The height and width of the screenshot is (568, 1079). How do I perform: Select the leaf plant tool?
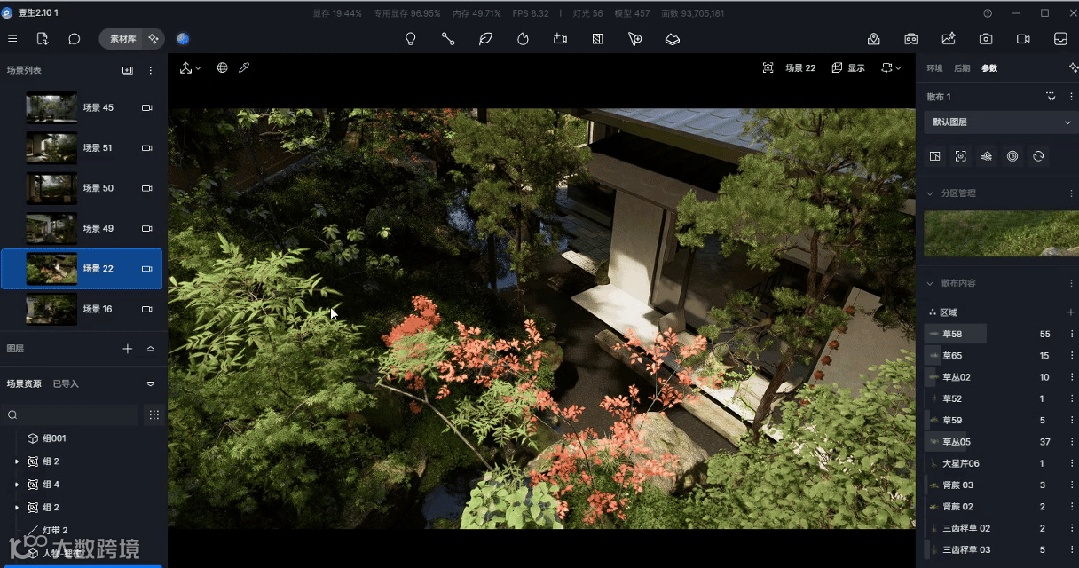pyautogui.click(x=485, y=39)
